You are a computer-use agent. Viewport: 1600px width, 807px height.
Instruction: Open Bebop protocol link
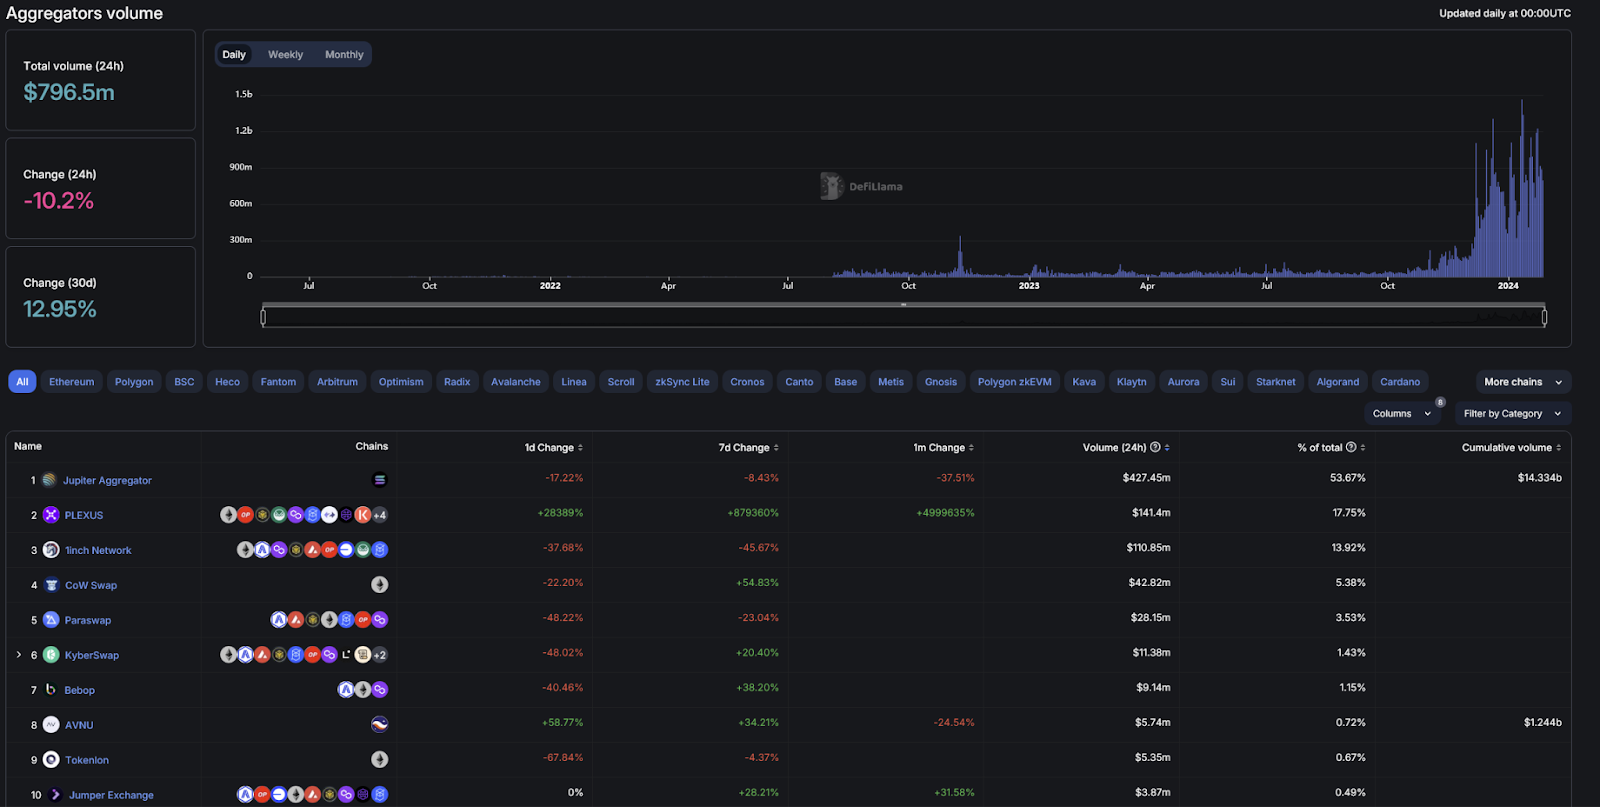click(80, 691)
